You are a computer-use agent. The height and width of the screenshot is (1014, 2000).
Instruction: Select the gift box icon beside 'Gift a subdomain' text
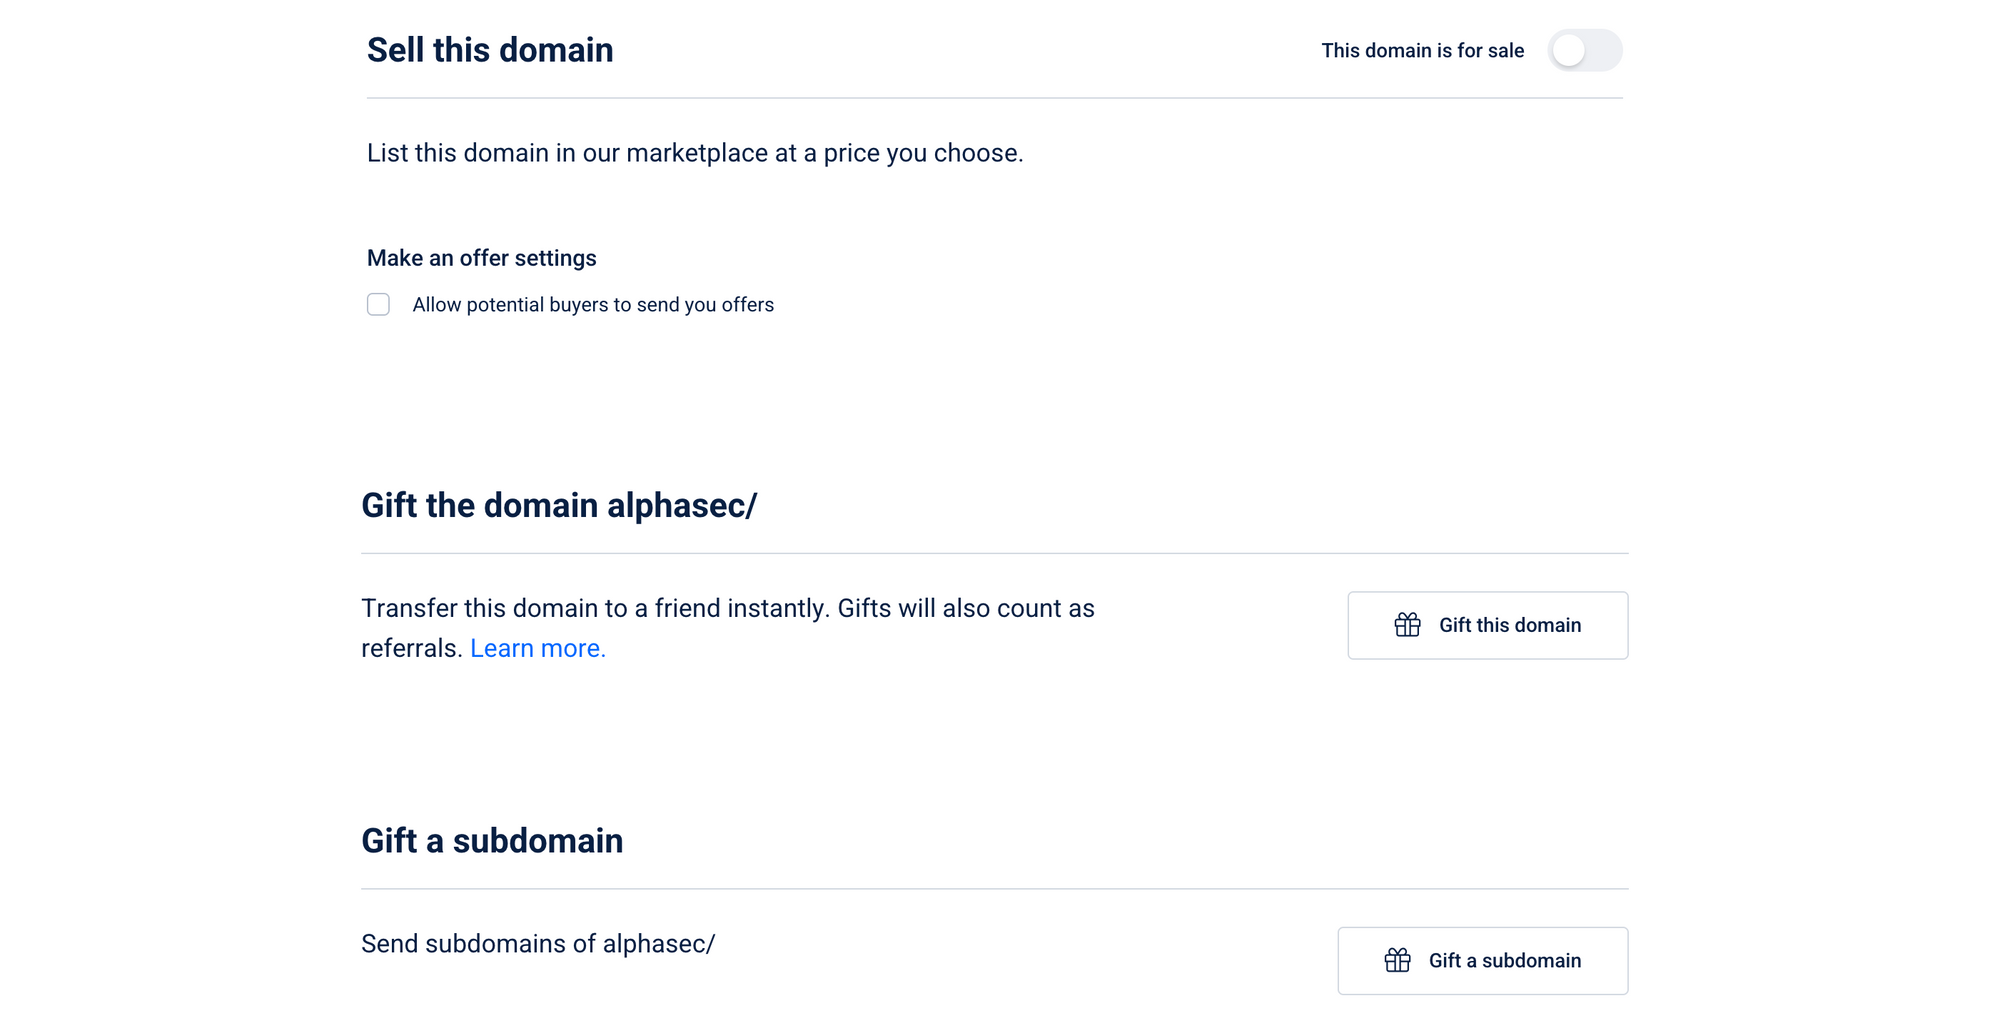click(x=1397, y=960)
